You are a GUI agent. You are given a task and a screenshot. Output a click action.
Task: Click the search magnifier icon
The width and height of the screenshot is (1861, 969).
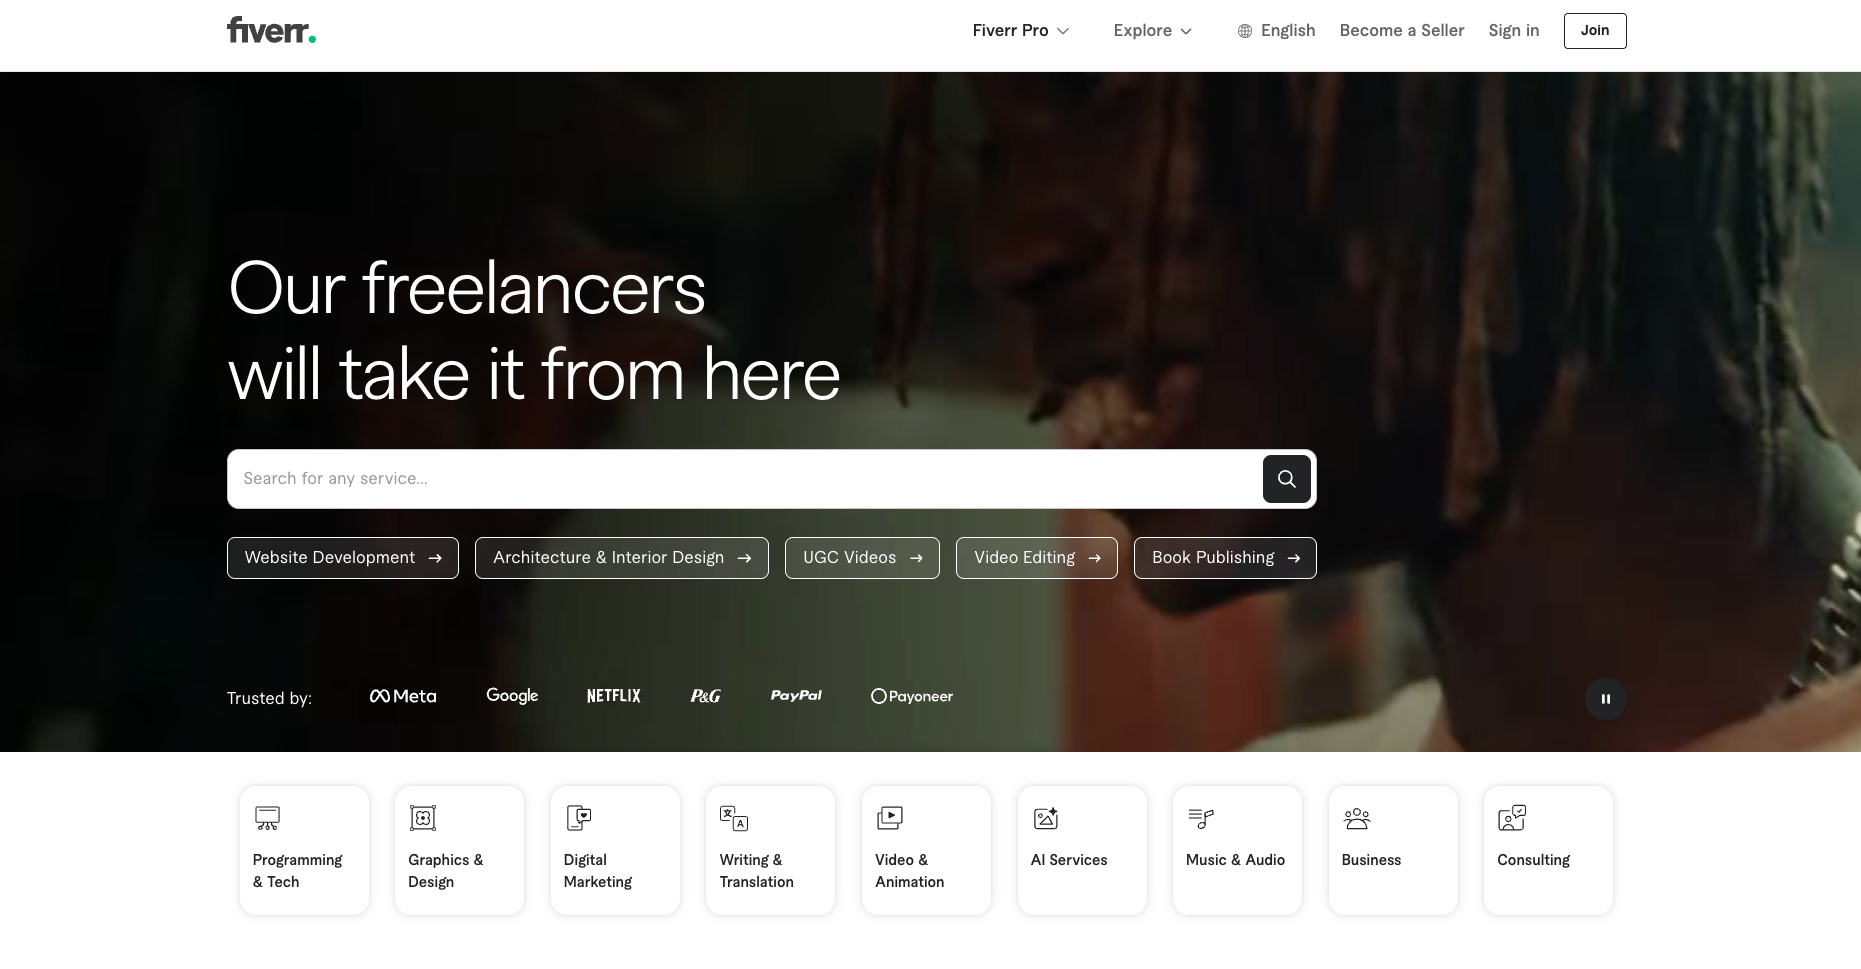(x=1286, y=479)
